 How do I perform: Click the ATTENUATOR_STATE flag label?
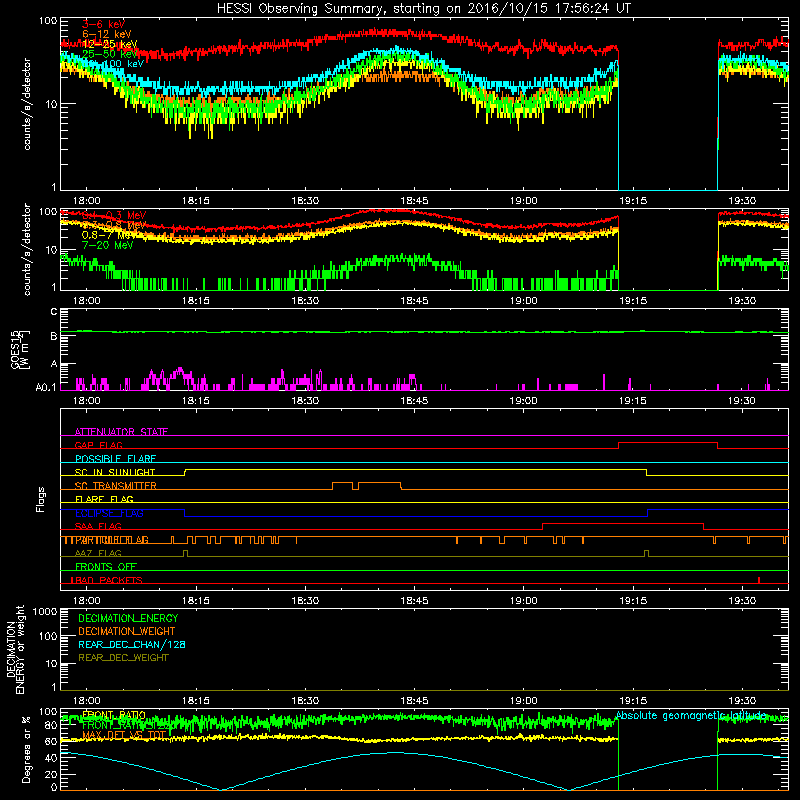pyautogui.click(x=121, y=432)
